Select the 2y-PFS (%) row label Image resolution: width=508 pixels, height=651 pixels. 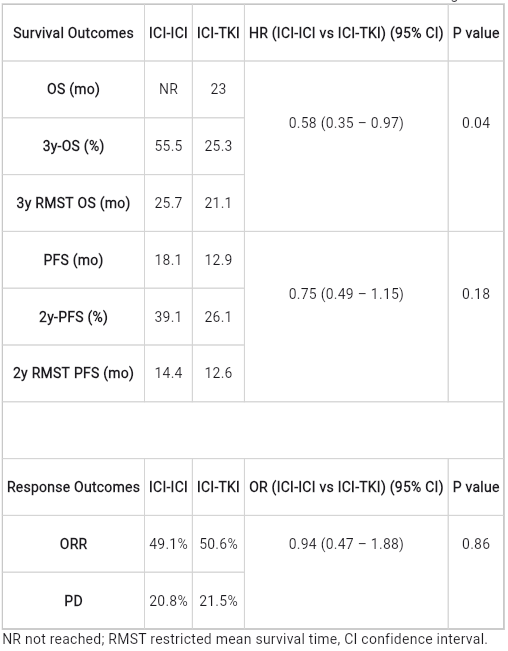(73, 317)
